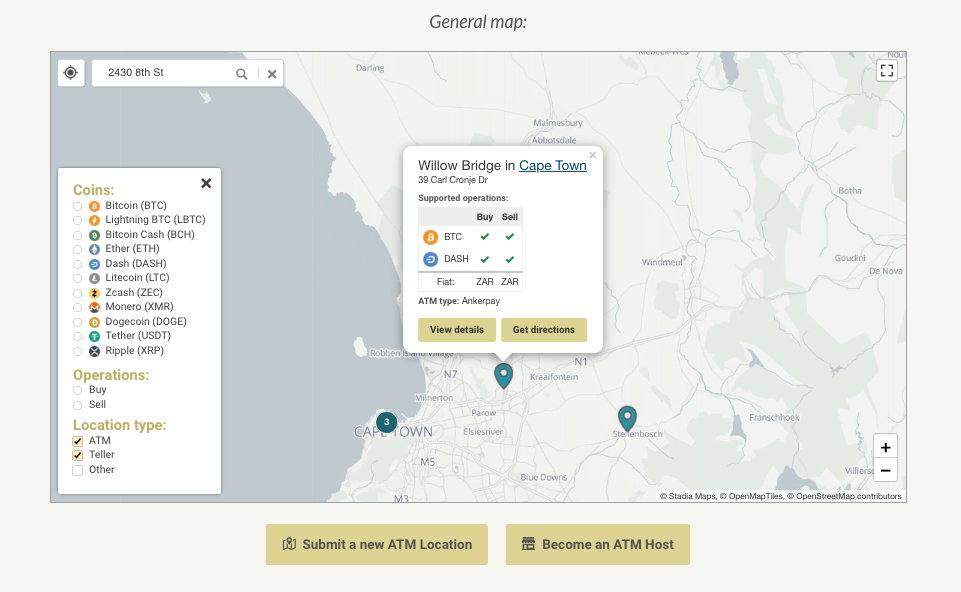
Task: Uncheck the ATM location type checkbox
Action: click(77, 441)
